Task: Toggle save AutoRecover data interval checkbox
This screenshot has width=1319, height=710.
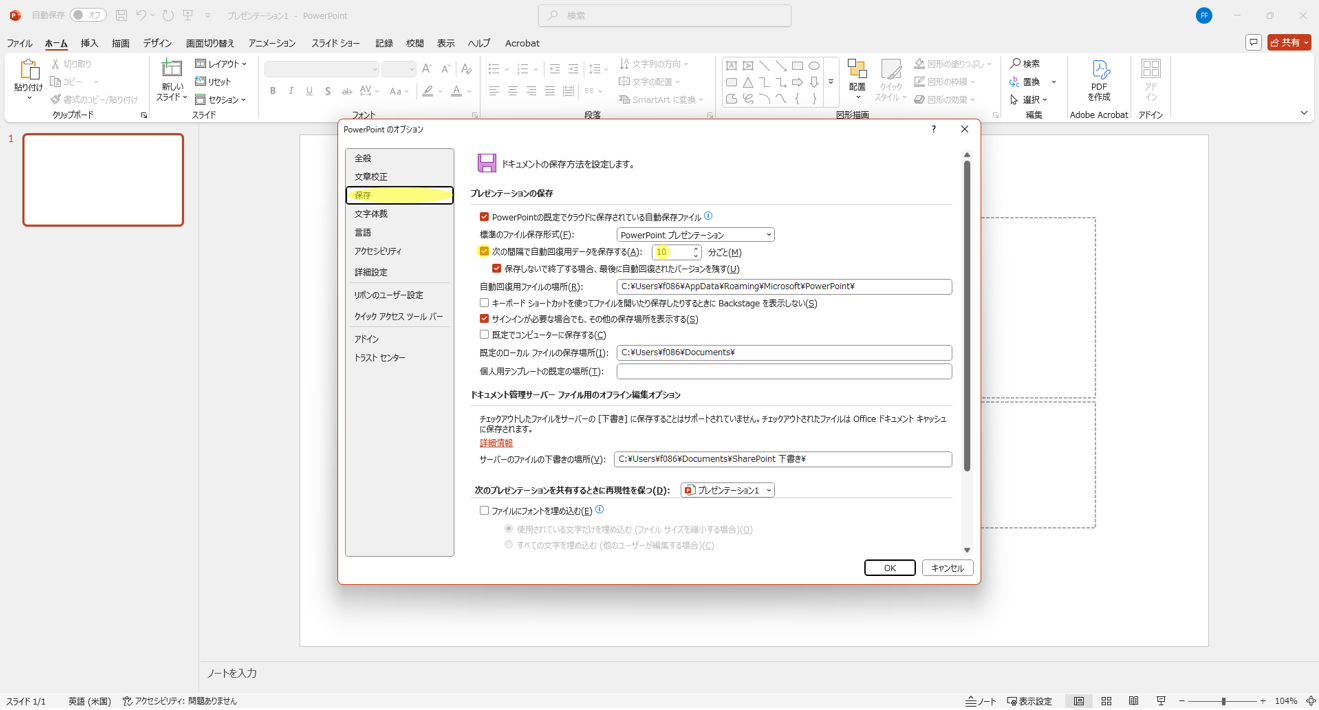Action: click(484, 252)
